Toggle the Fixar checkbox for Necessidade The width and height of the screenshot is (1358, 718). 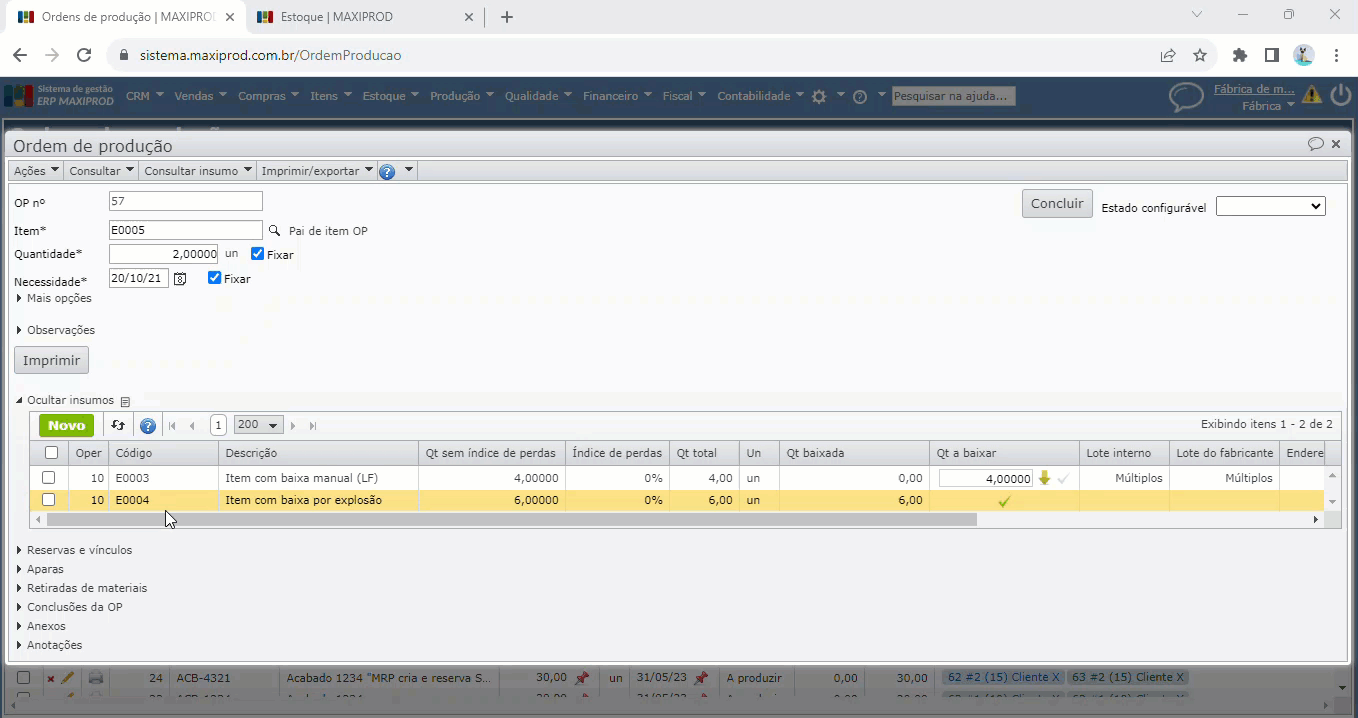(x=214, y=278)
